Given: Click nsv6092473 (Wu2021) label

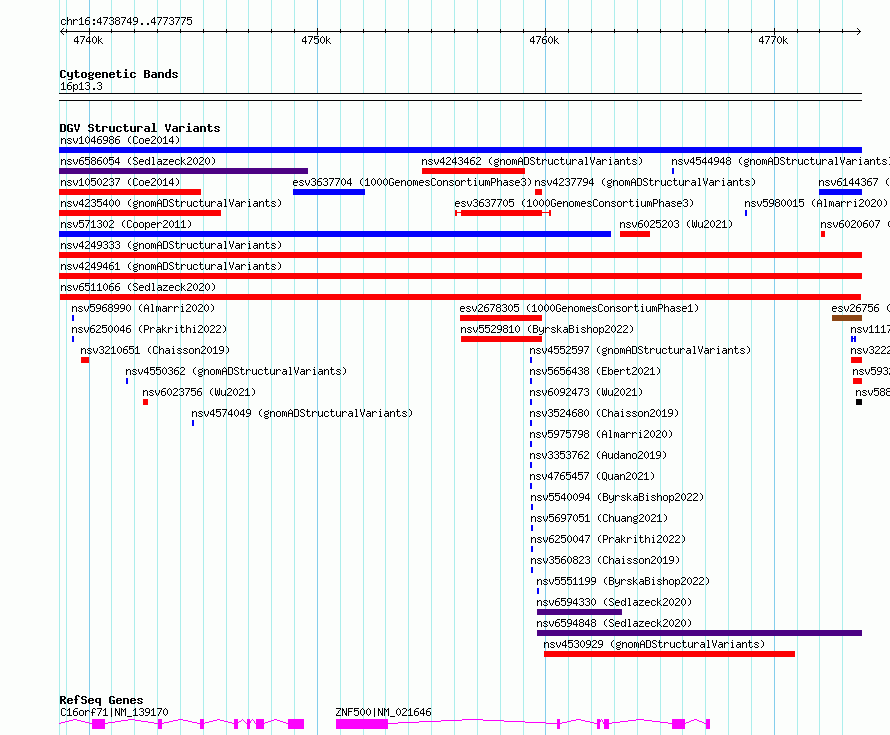Looking at the screenshot, I should click(x=586, y=392).
